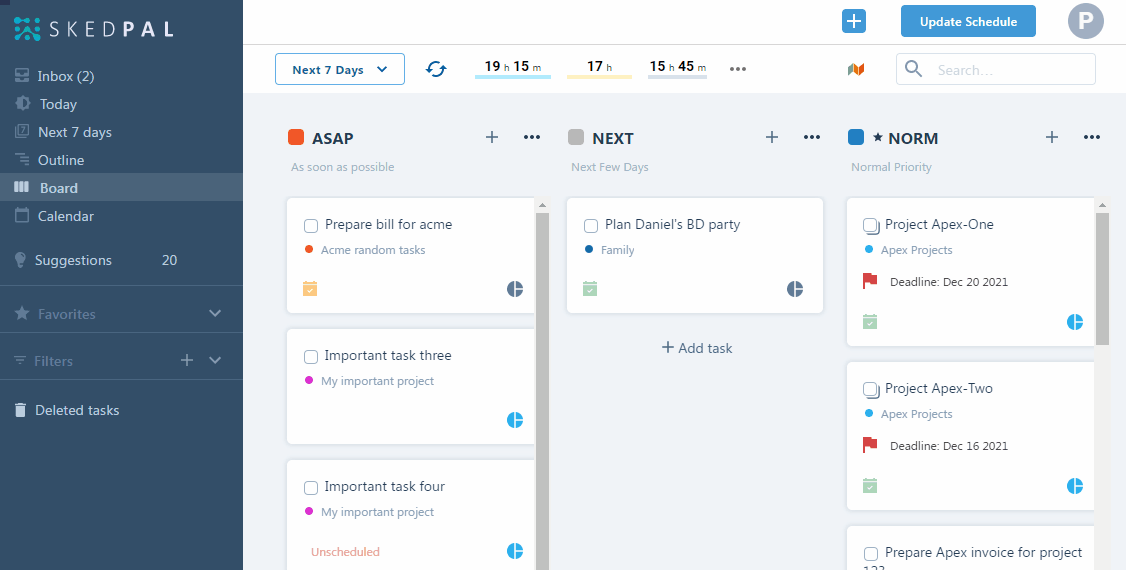Add a task to ASAP column
The image size is (1126, 570).
pos(492,137)
